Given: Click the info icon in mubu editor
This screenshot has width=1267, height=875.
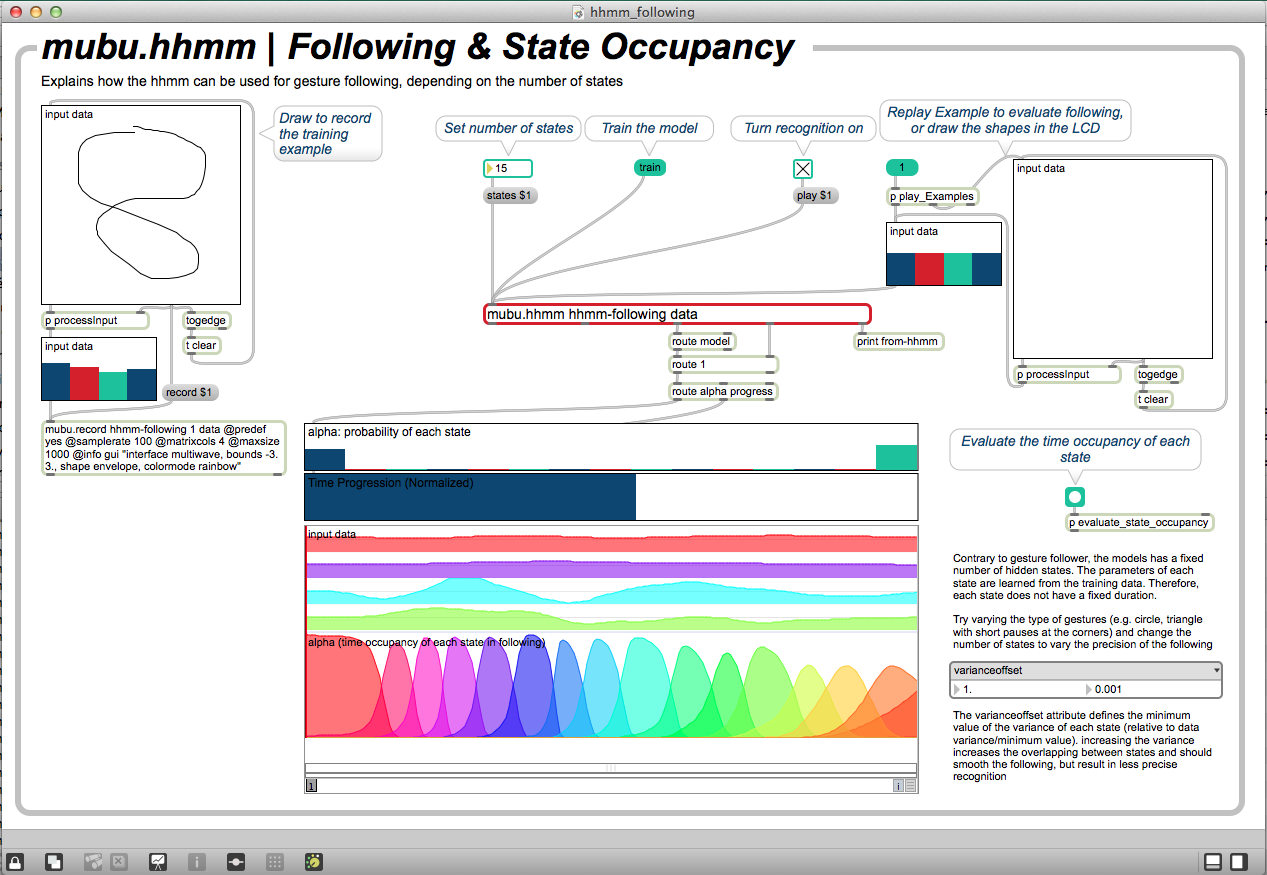Looking at the screenshot, I should (x=898, y=787).
